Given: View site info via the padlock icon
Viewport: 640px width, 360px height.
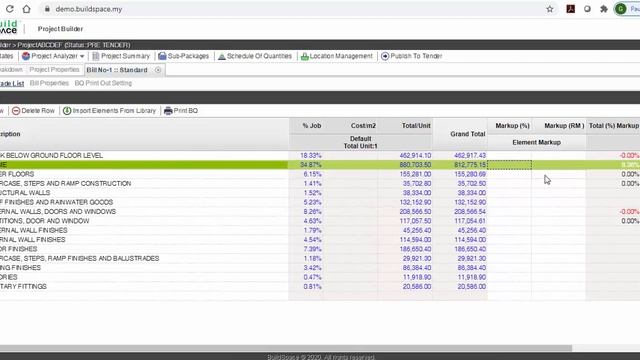Looking at the screenshot, I should pyautogui.click(x=47, y=9).
